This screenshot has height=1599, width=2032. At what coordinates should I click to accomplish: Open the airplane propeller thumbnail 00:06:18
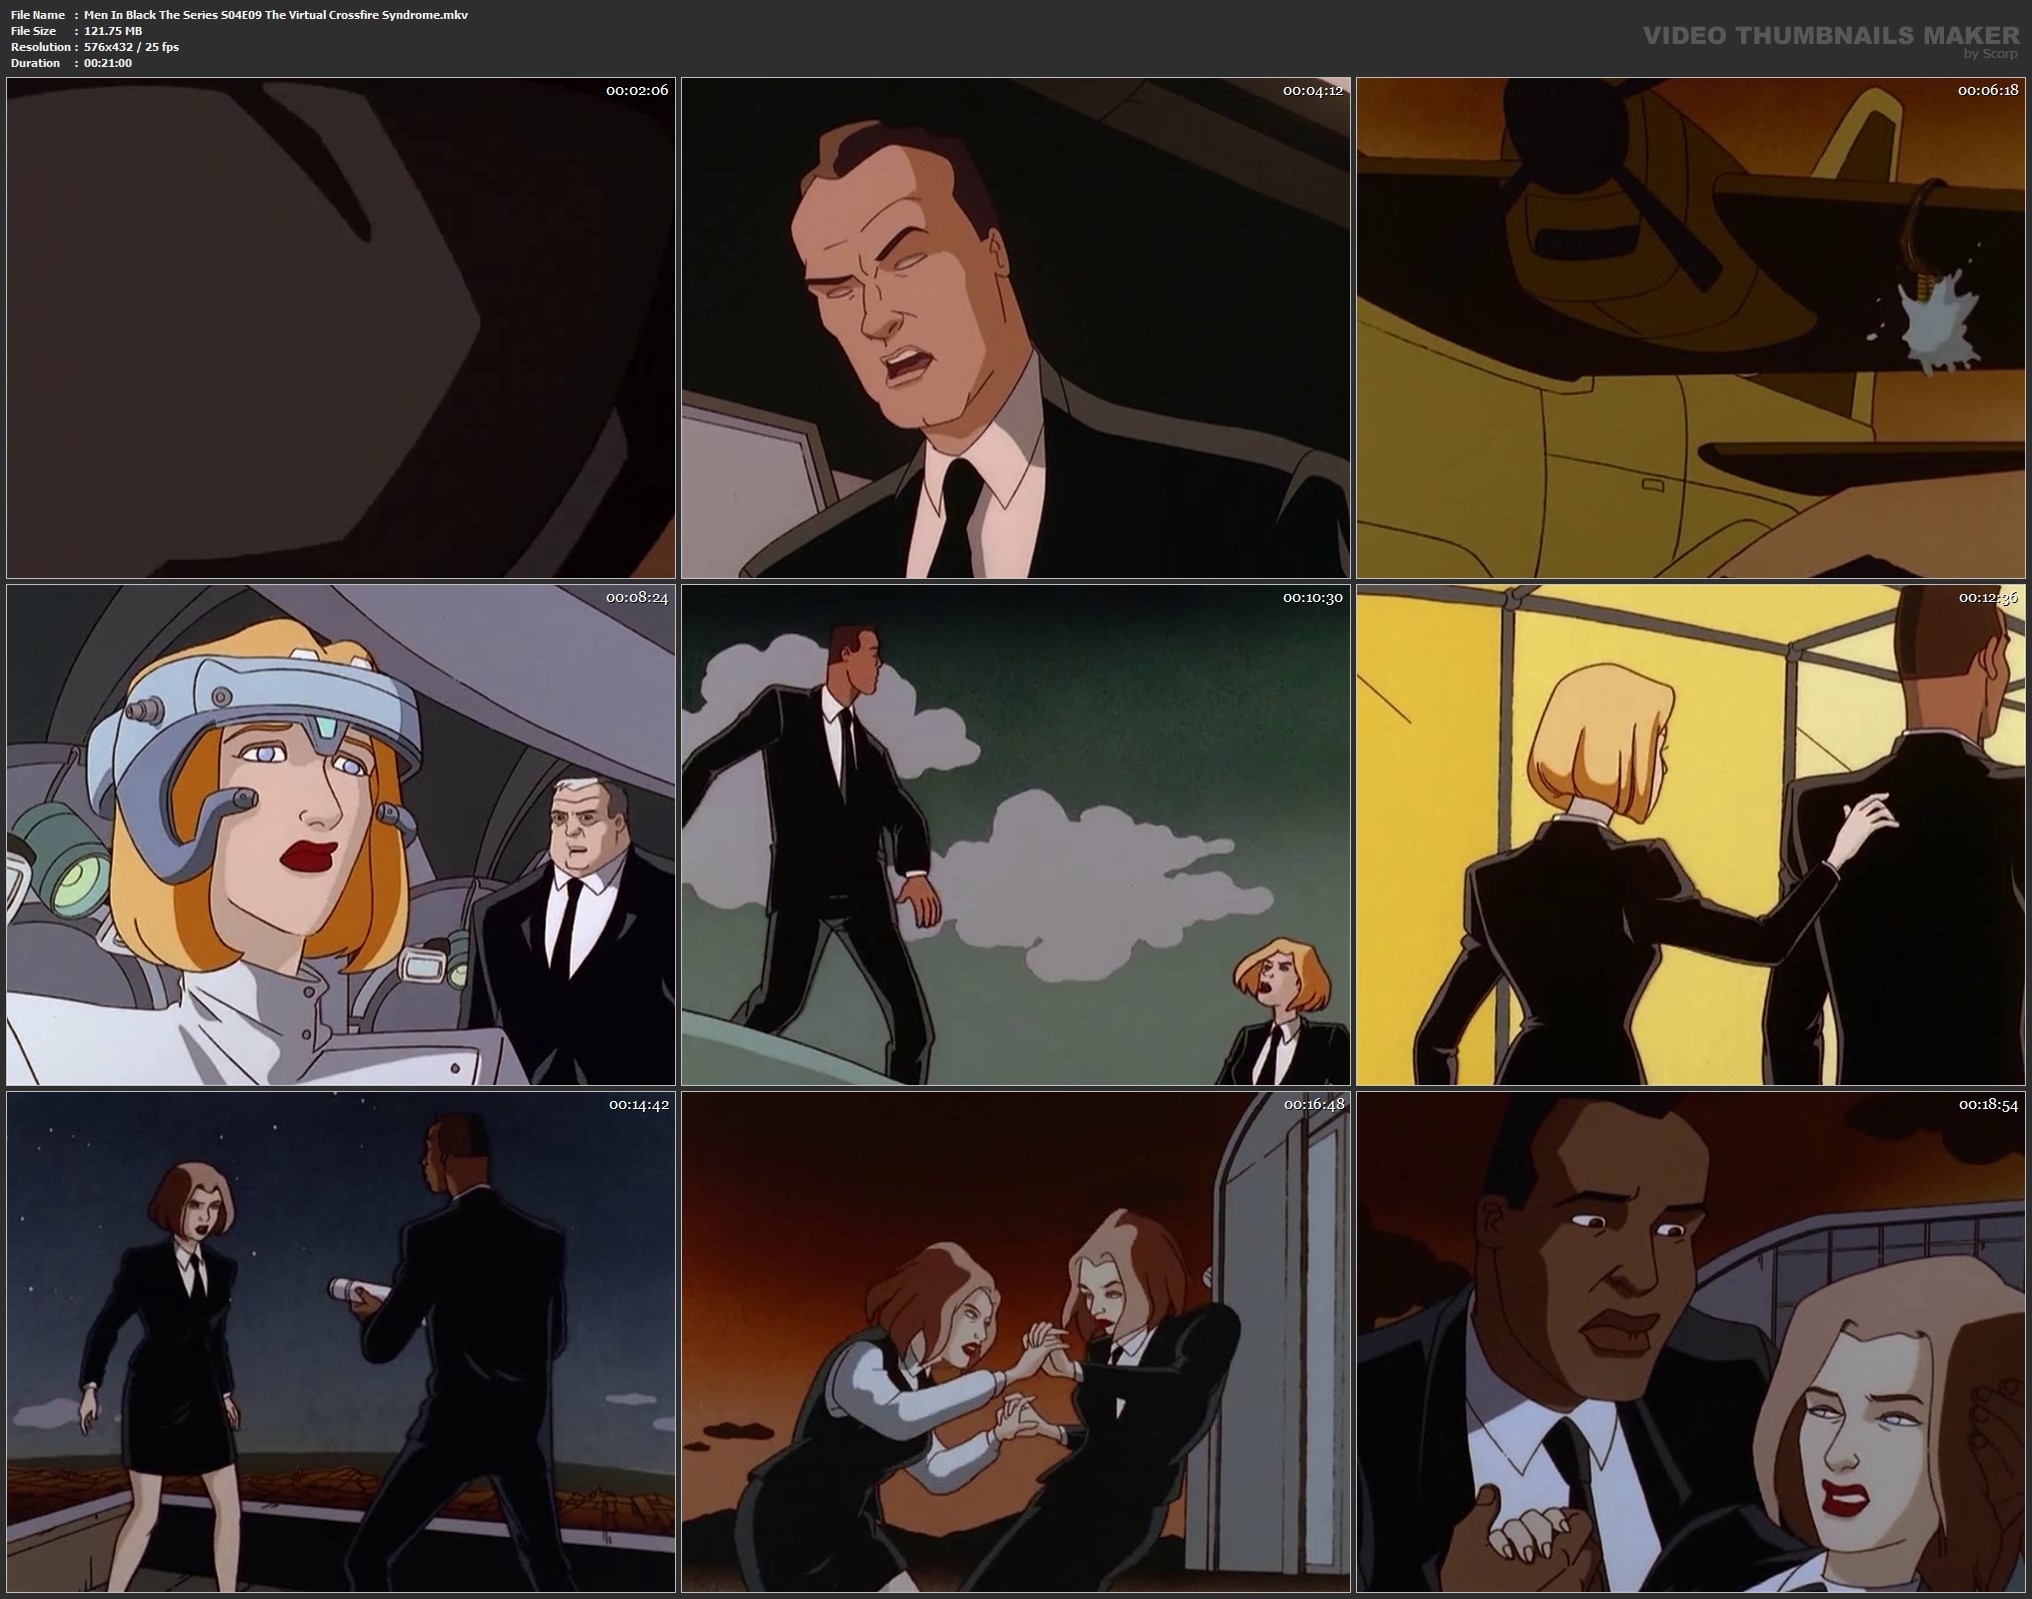point(1691,328)
